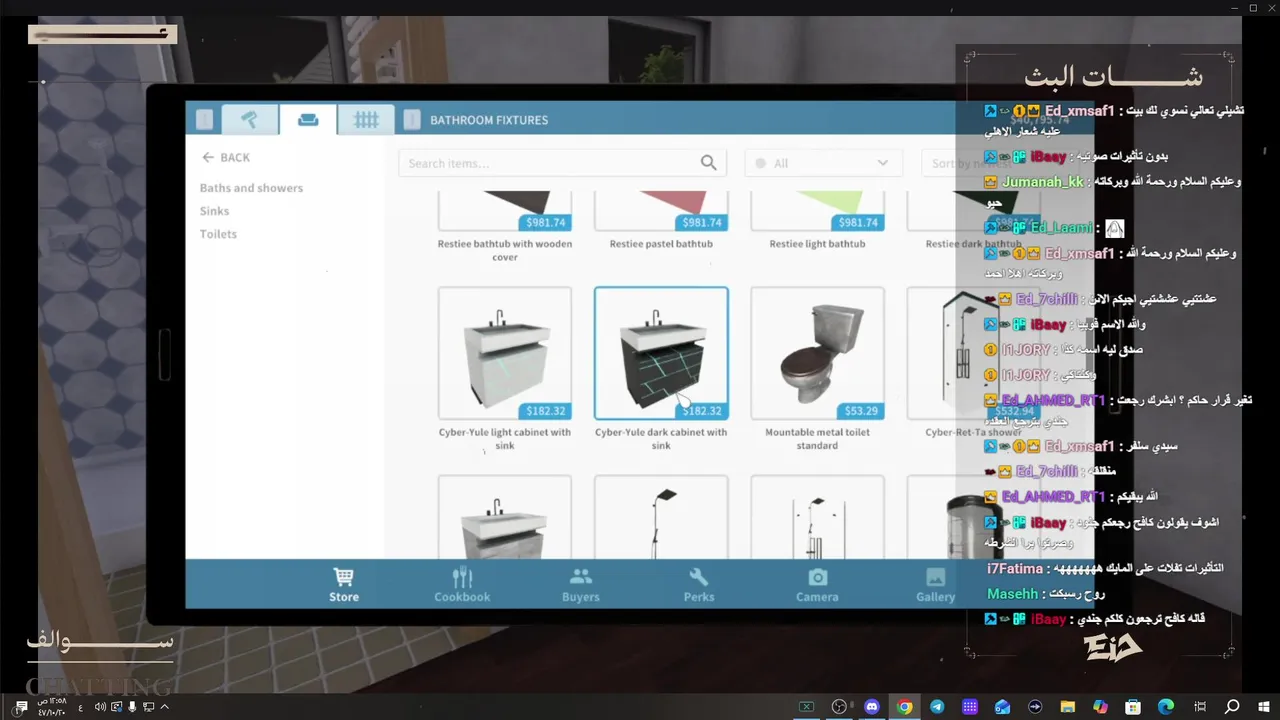
Task: Select the furniture tab with the sofa icon
Action: [308, 120]
